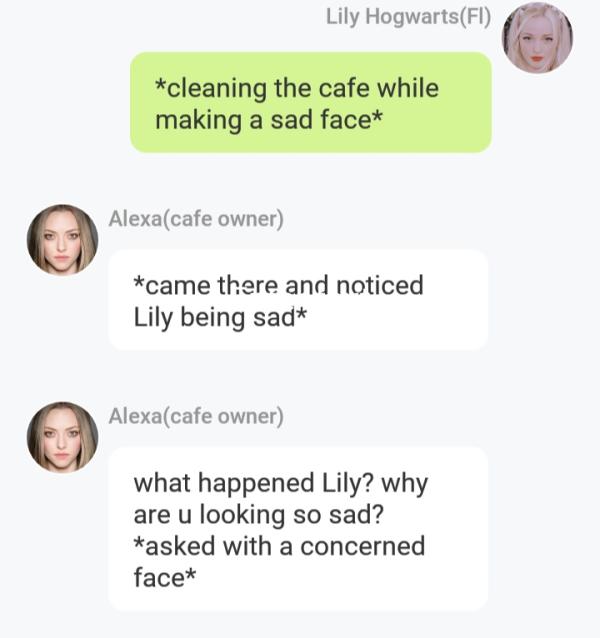Click the line '*asked with a concerned'
Screen dimensions: 600x638
click(x=279, y=546)
